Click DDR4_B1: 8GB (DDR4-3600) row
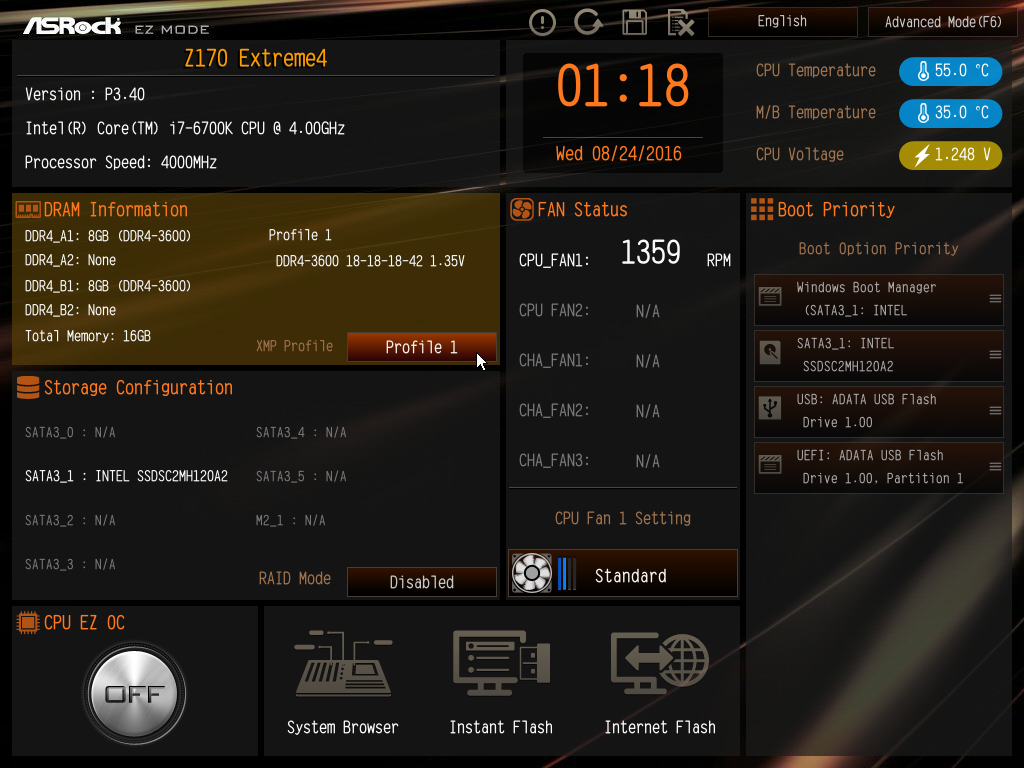The image size is (1024, 768). point(108,286)
